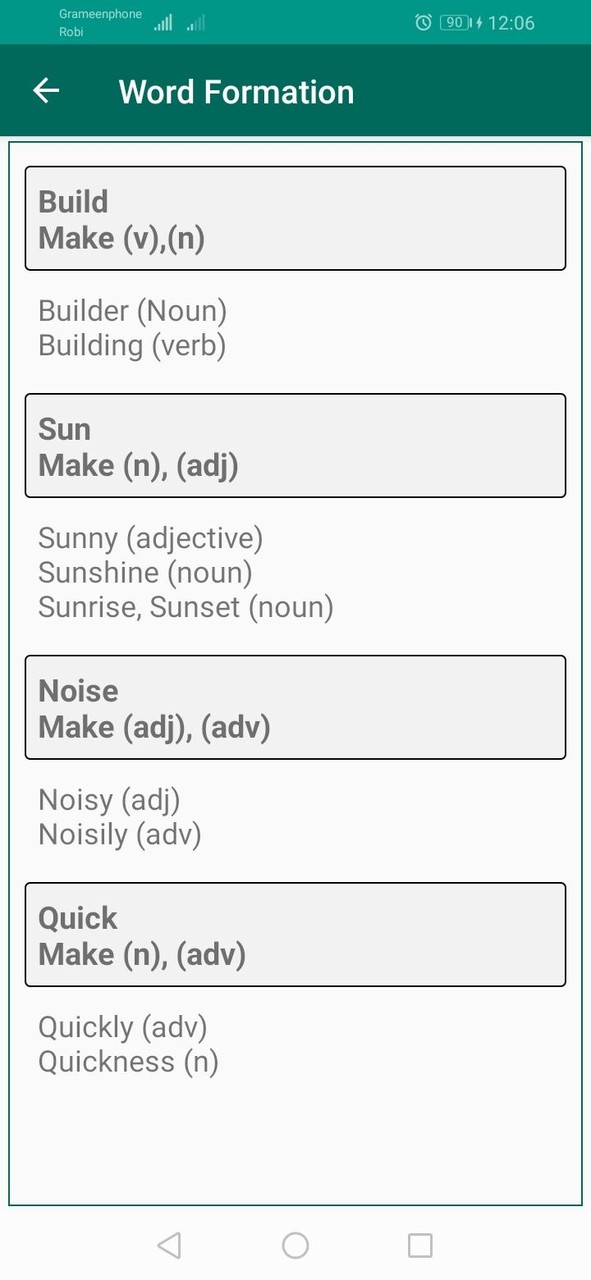Collapse the Build word card
The width and height of the screenshot is (591, 1280).
tap(295, 218)
